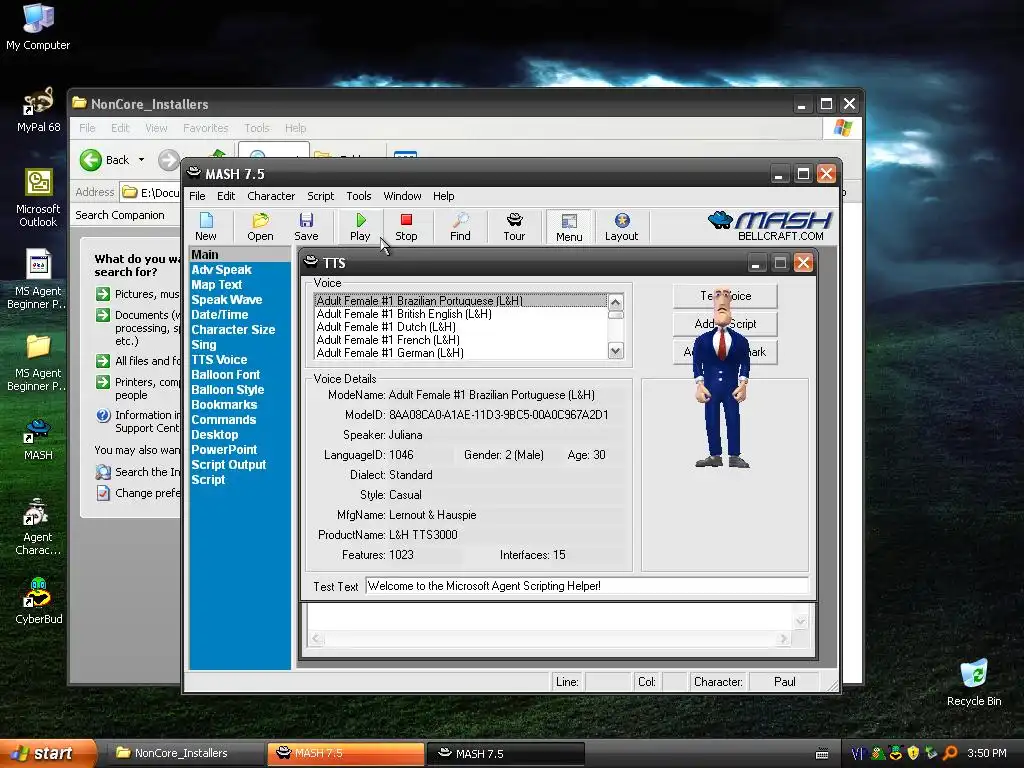Screen dimensions: 1024x768
Task: Open Favorites menu in NonCore_Installers window
Action: coord(206,128)
